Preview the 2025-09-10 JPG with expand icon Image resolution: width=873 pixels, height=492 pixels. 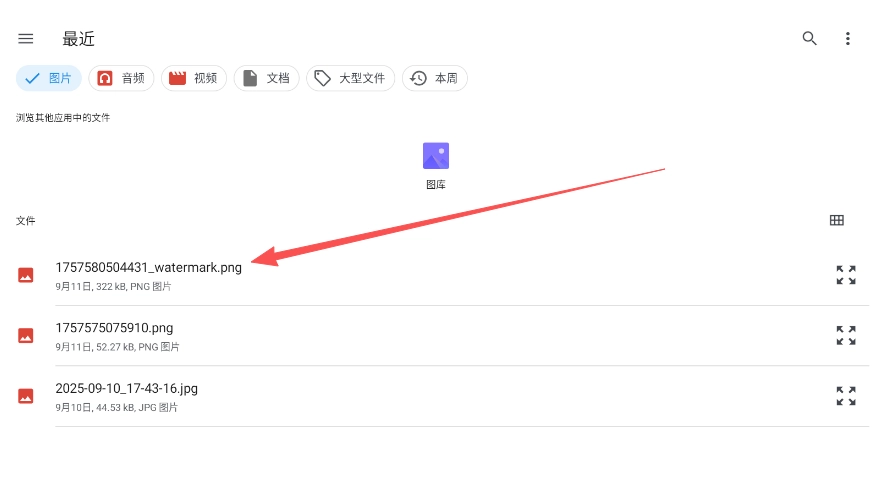pos(846,396)
